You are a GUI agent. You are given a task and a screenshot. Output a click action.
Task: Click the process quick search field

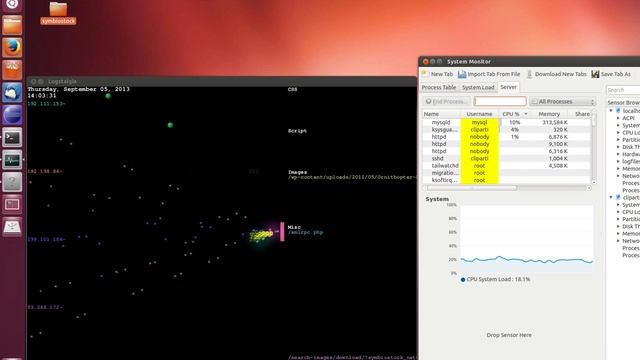pyautogui.click(x=500, y=101)
